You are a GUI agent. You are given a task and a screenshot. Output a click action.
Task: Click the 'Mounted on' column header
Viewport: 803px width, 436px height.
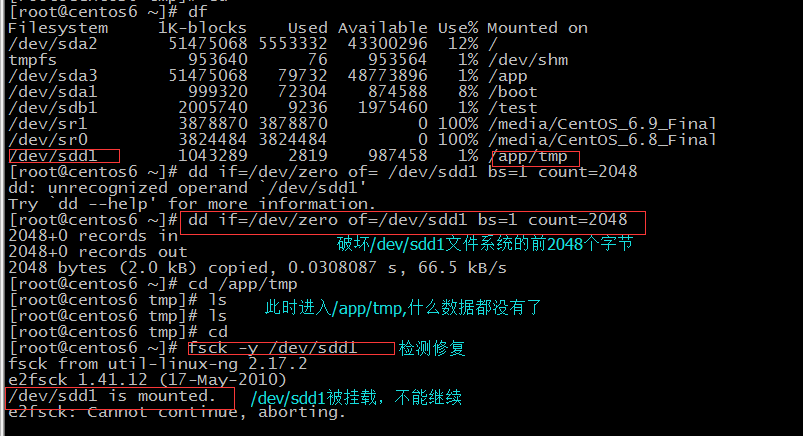coord(537,28)
